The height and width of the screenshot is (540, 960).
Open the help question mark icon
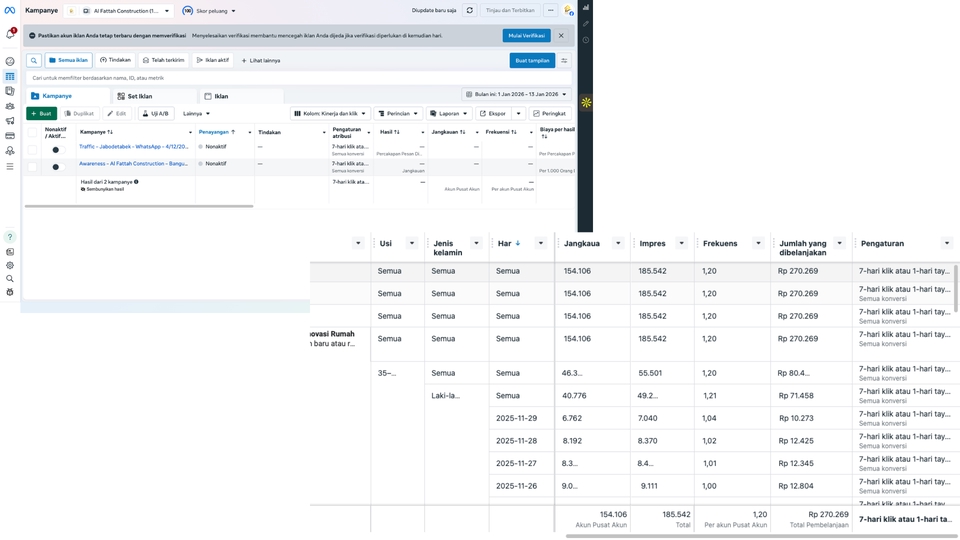pyautogui.click(x=10, y=237)
